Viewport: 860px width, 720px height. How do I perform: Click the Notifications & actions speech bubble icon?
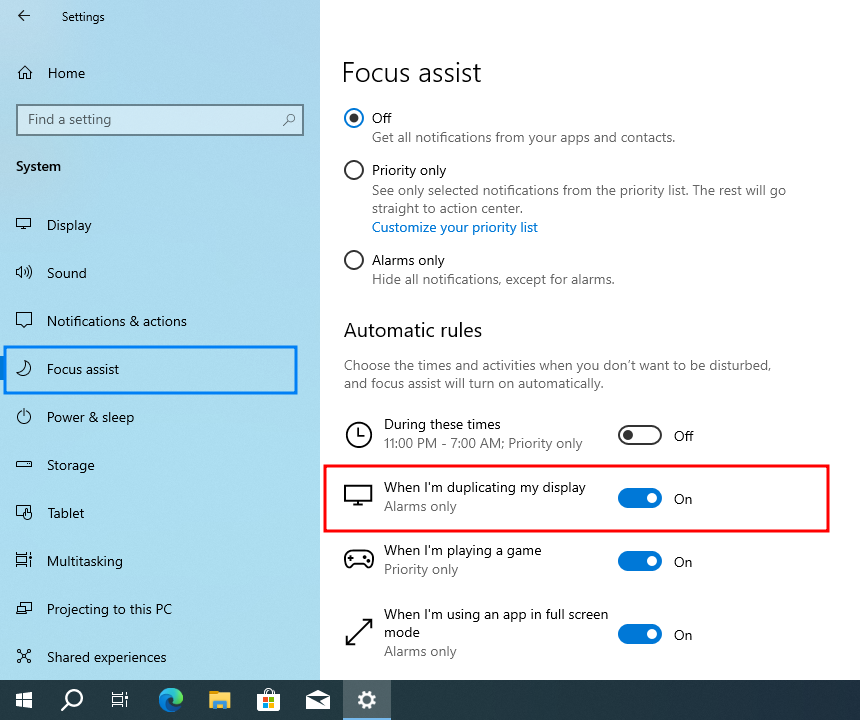coord(24,320)
